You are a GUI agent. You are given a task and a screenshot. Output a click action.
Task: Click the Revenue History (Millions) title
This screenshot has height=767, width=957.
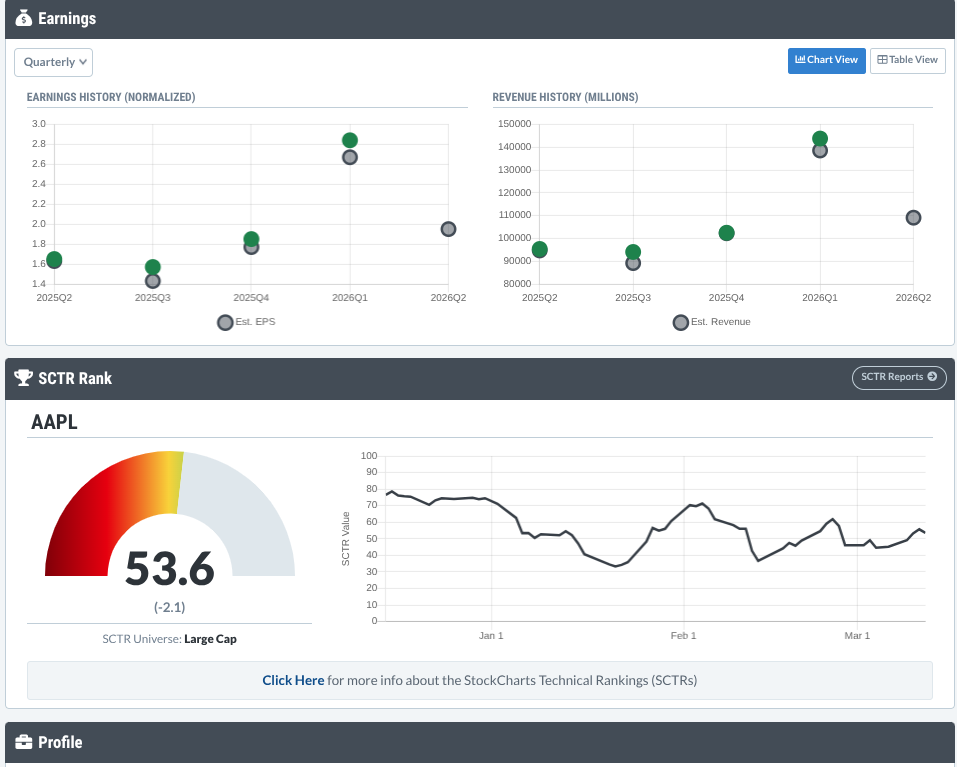[565, 97]
